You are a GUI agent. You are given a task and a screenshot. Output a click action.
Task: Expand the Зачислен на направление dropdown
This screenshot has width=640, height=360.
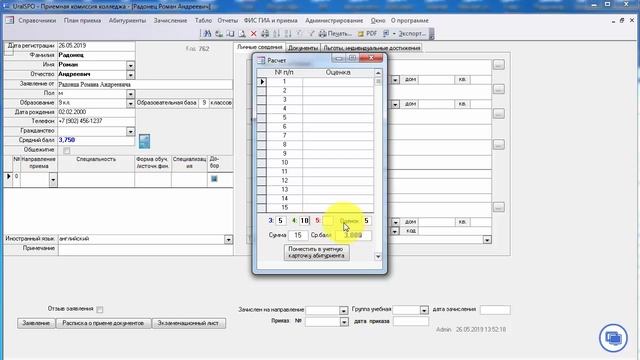tap(343, 311)
